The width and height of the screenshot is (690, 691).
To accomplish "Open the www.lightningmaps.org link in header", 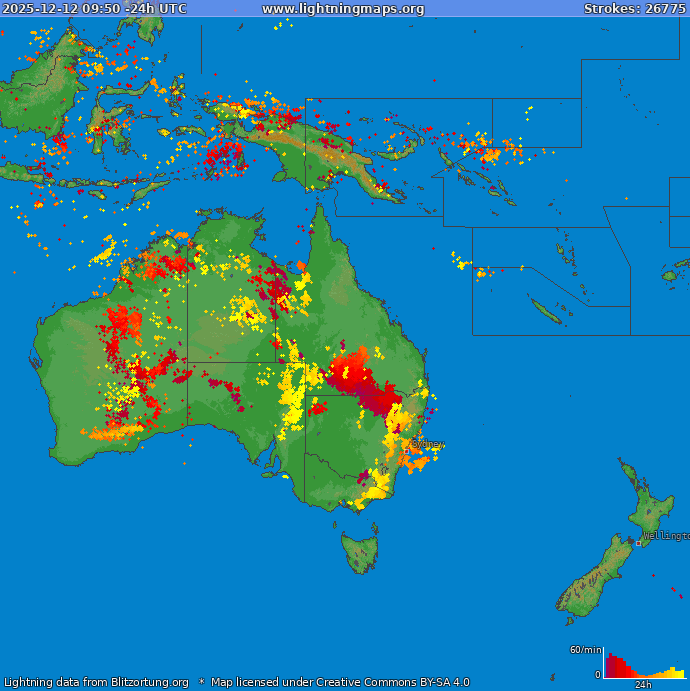I will [343, 9].
